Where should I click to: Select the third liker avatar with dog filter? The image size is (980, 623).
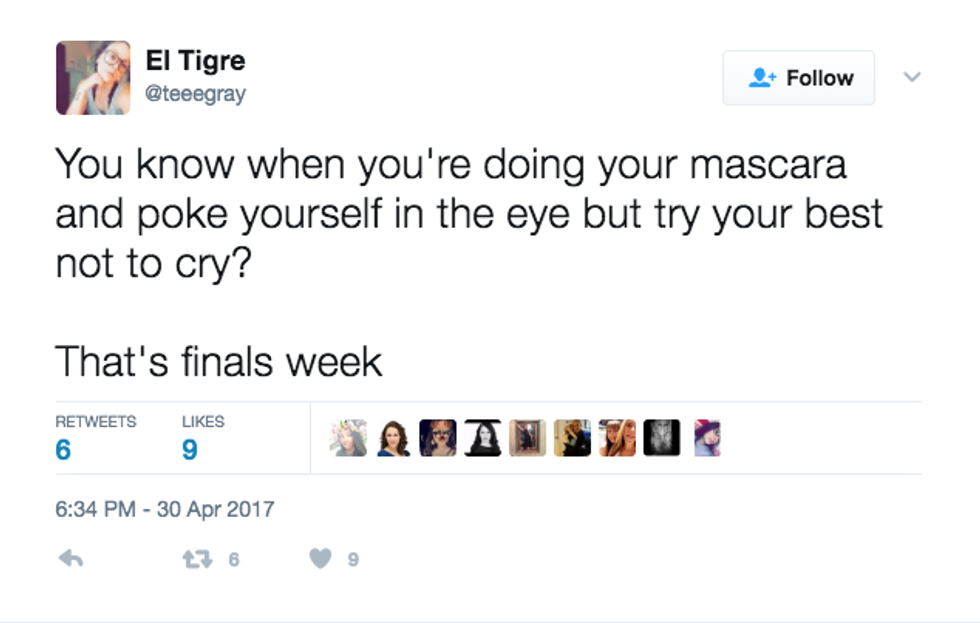pyautogui.click(x=438, y=438)
